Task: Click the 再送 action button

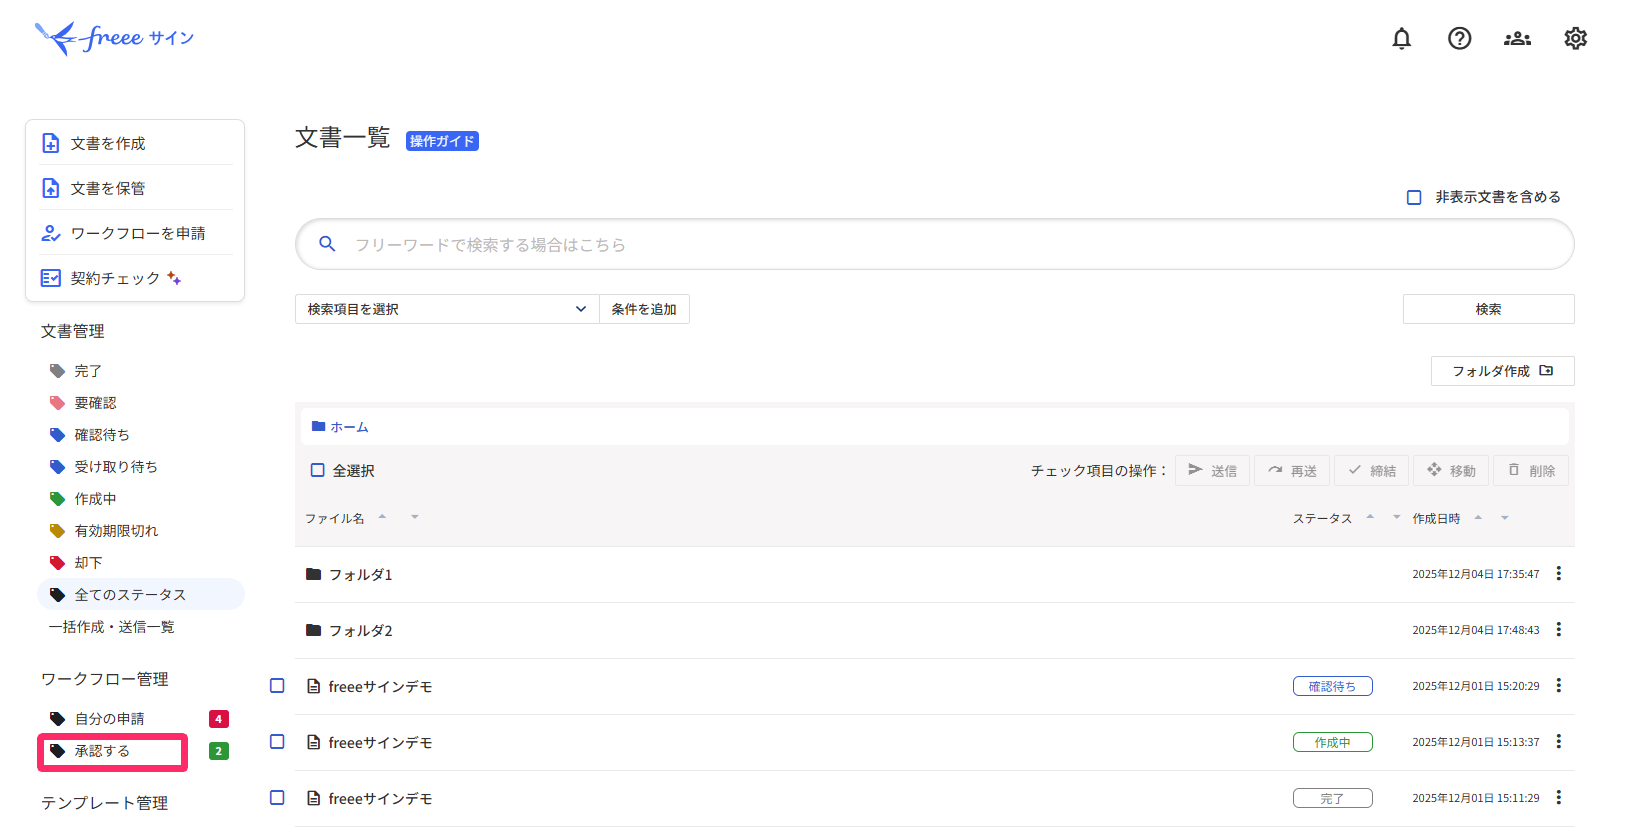Action: tap(1292, 470)
